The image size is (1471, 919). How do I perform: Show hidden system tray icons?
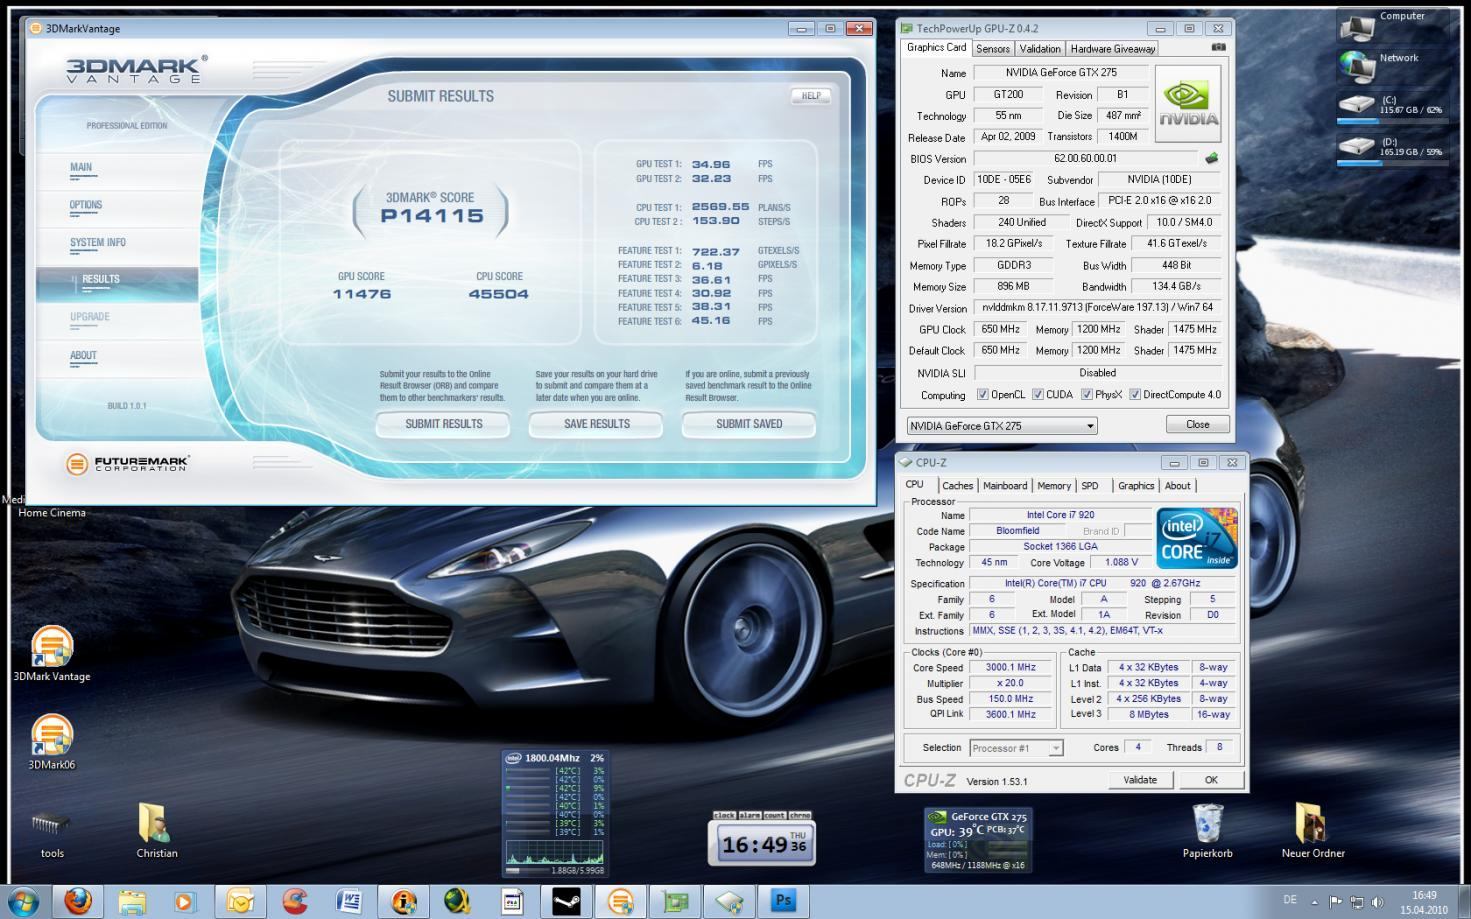1314,902
